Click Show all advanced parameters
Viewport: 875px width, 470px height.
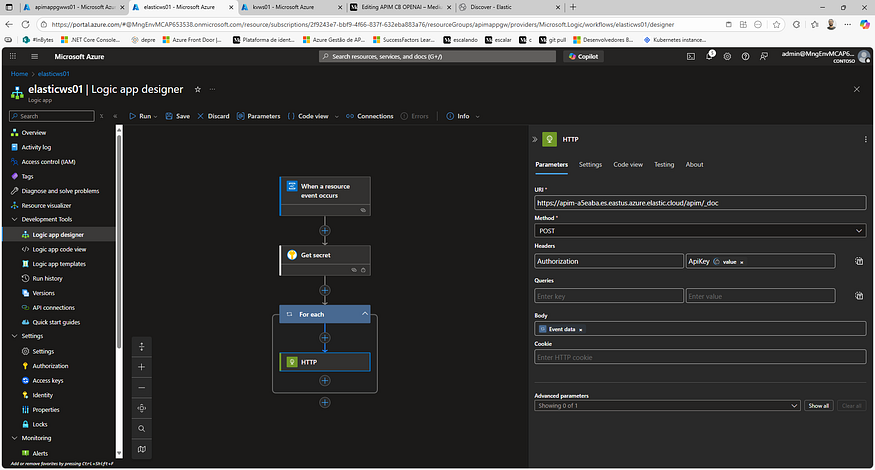(819, 406)
